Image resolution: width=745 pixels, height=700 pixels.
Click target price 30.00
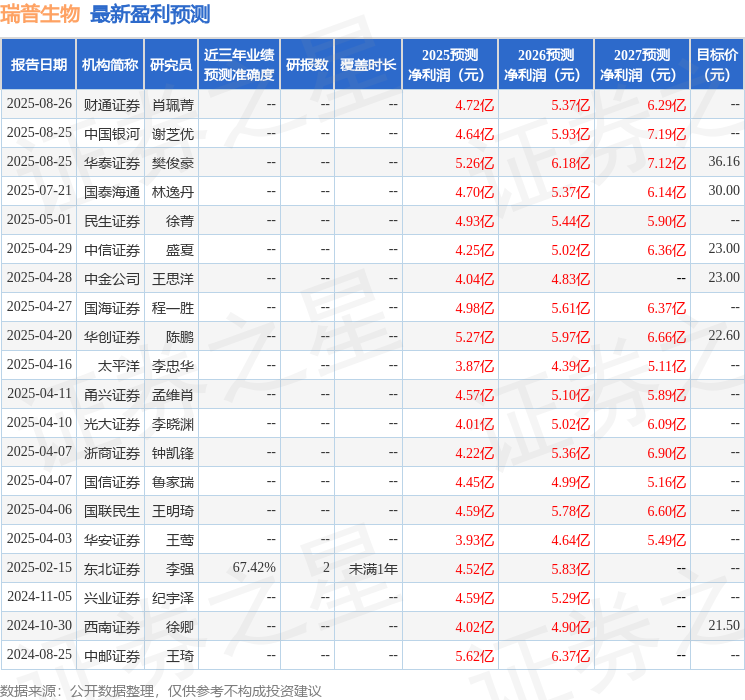pyautogui.click(x=724, y=191)
